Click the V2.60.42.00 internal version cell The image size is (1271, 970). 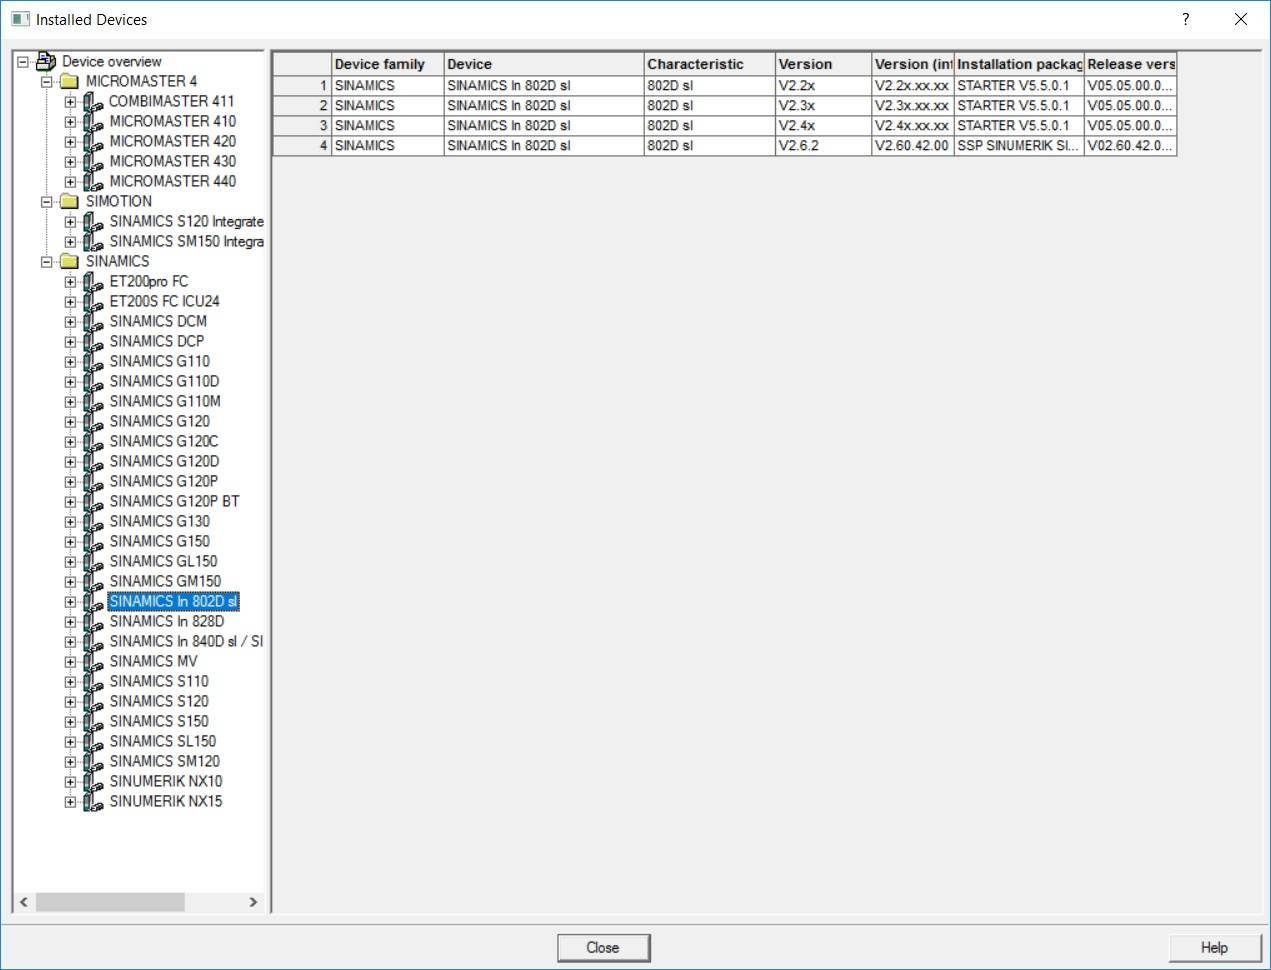point(913,145)
